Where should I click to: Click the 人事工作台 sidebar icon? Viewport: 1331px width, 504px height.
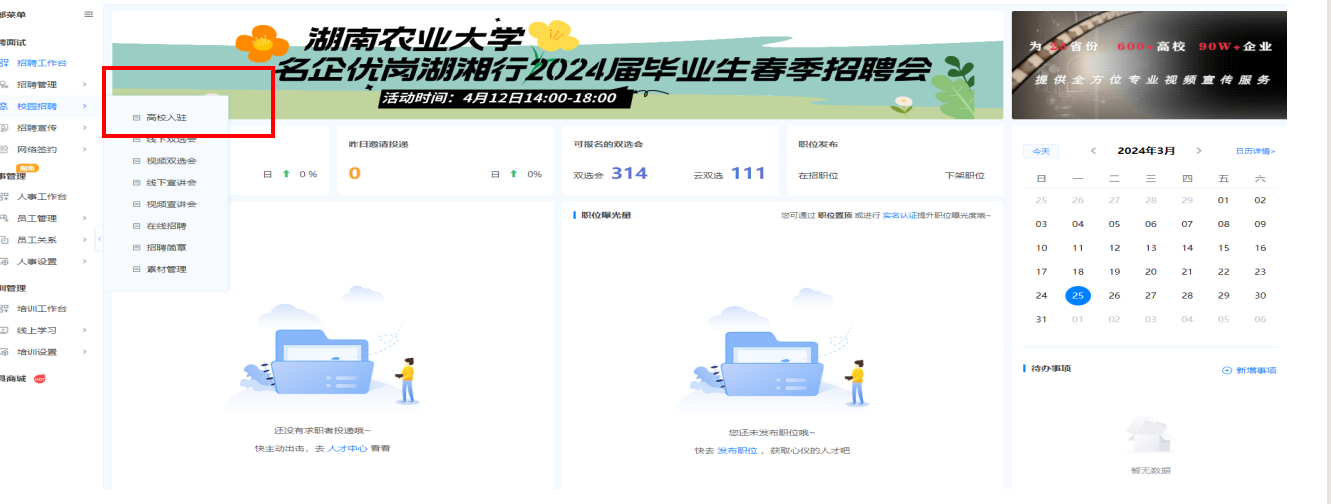pyautogui.click(x=5, y=197)
